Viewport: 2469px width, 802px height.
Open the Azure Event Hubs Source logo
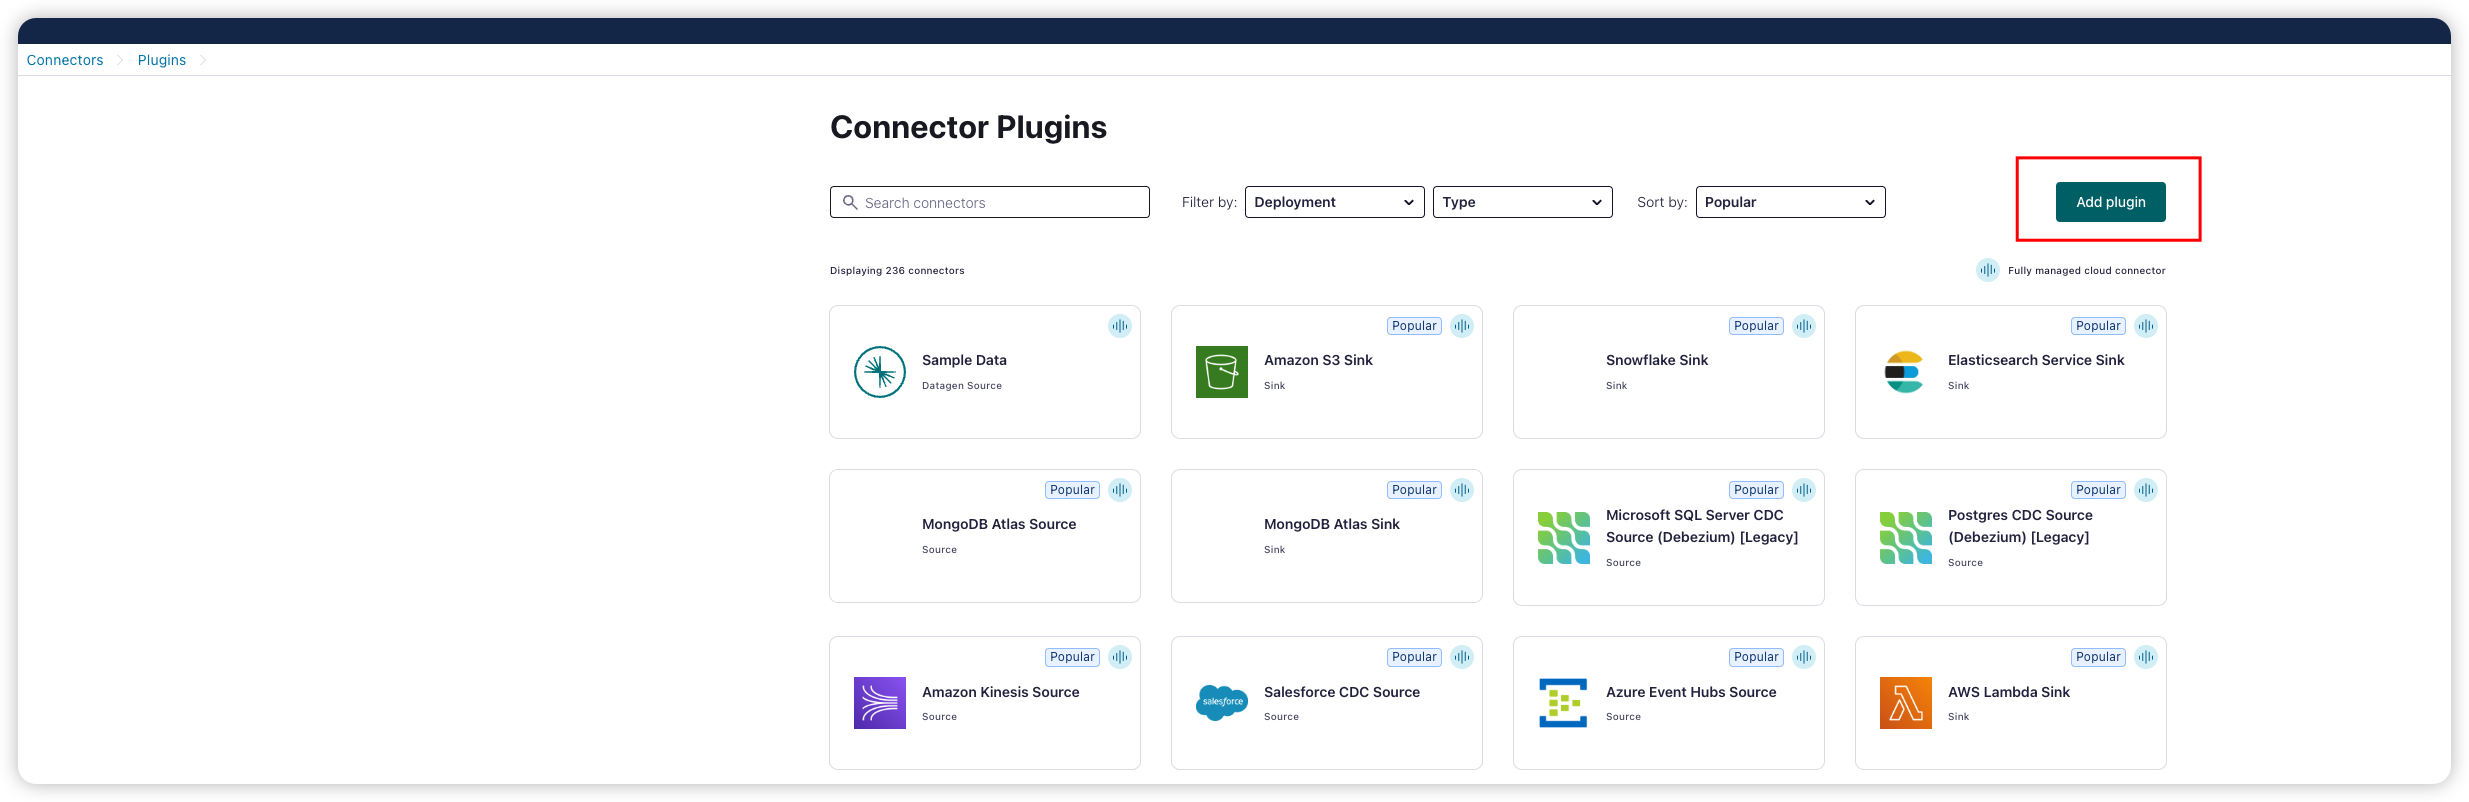click(x=1564, y=703)
